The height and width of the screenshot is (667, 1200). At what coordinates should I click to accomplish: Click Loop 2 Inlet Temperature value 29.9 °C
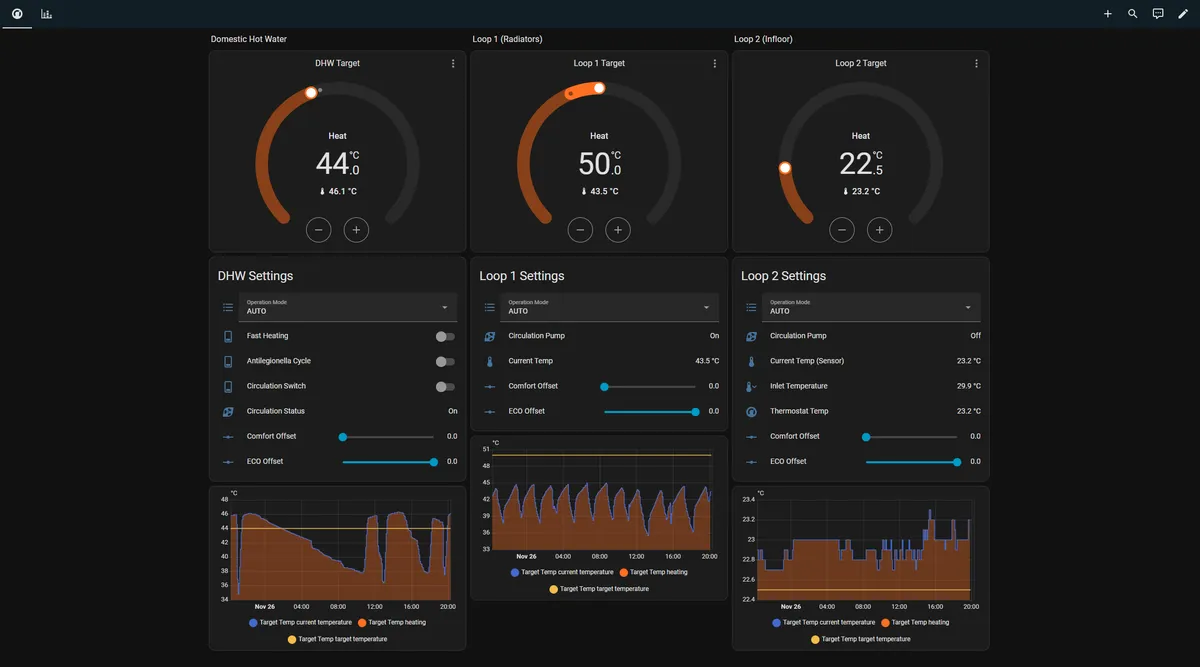(969, 386)
